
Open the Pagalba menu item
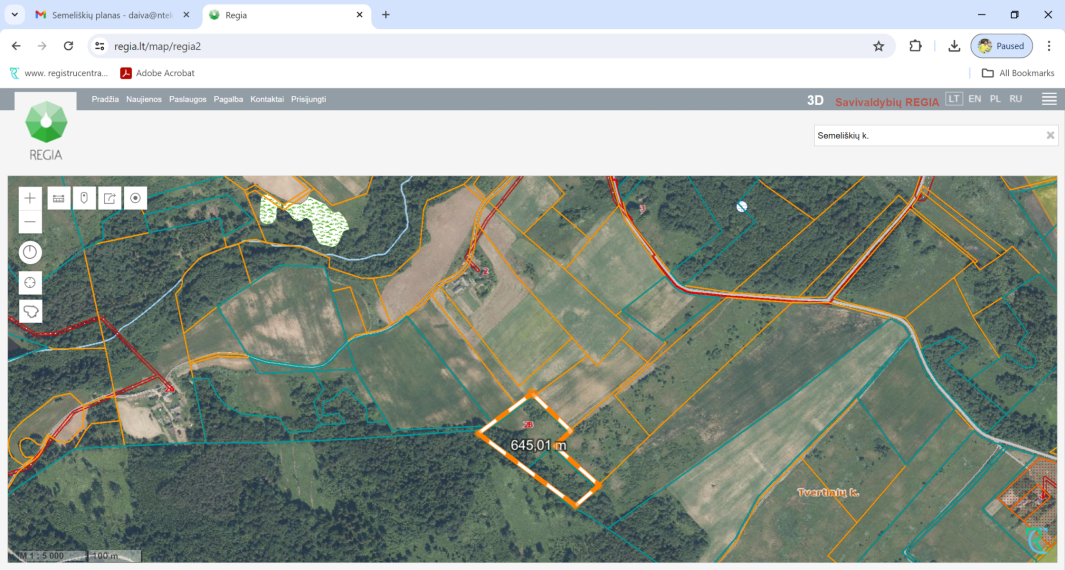point(228,99)
